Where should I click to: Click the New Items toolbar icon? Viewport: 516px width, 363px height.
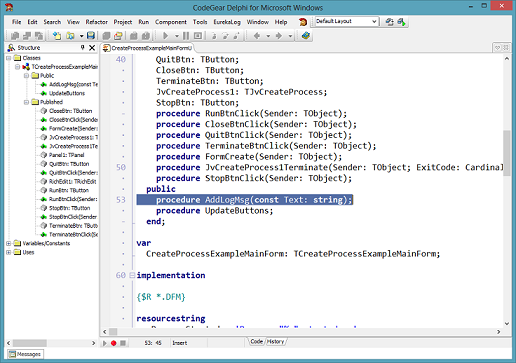(x=57, y=35)
